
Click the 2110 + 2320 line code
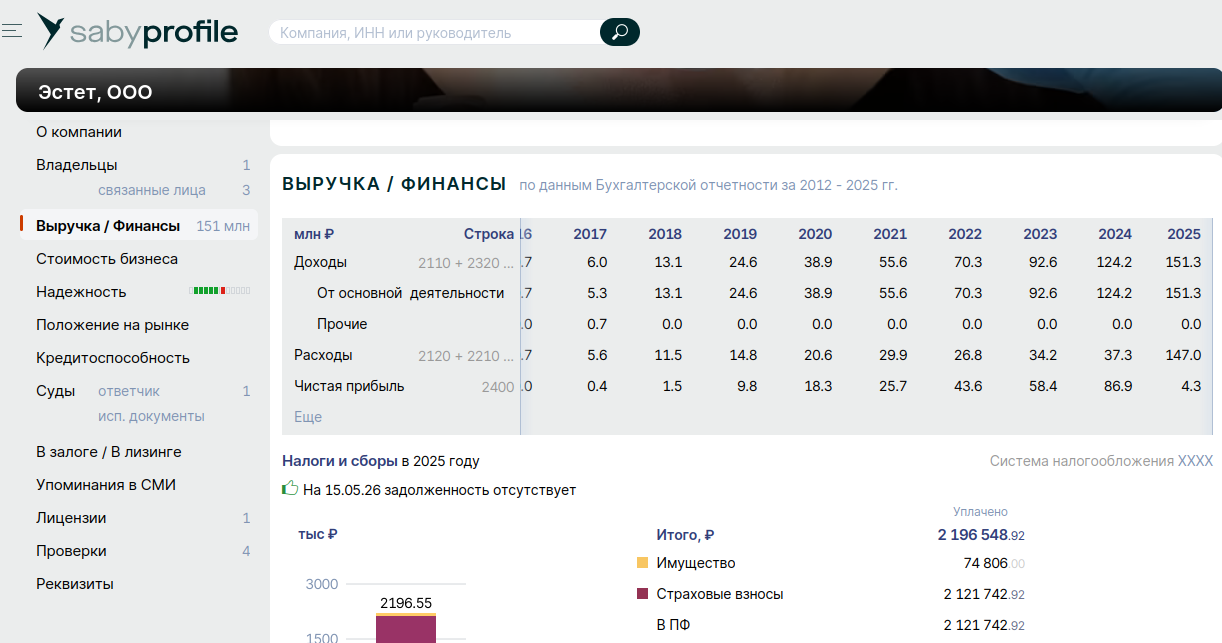pyautogui.click(x=466, y=263)
